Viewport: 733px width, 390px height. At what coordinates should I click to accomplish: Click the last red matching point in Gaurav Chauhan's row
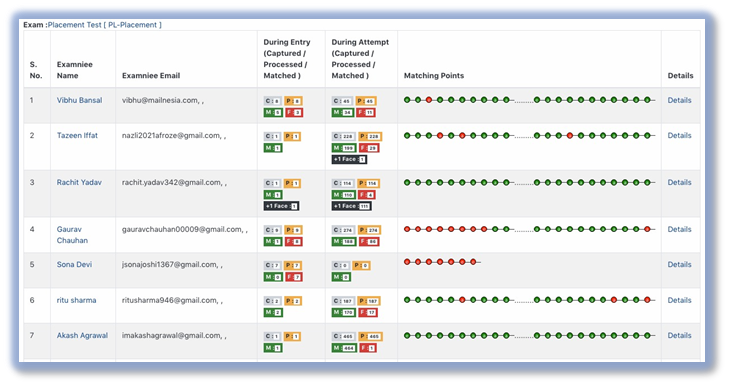pos(647,229)
